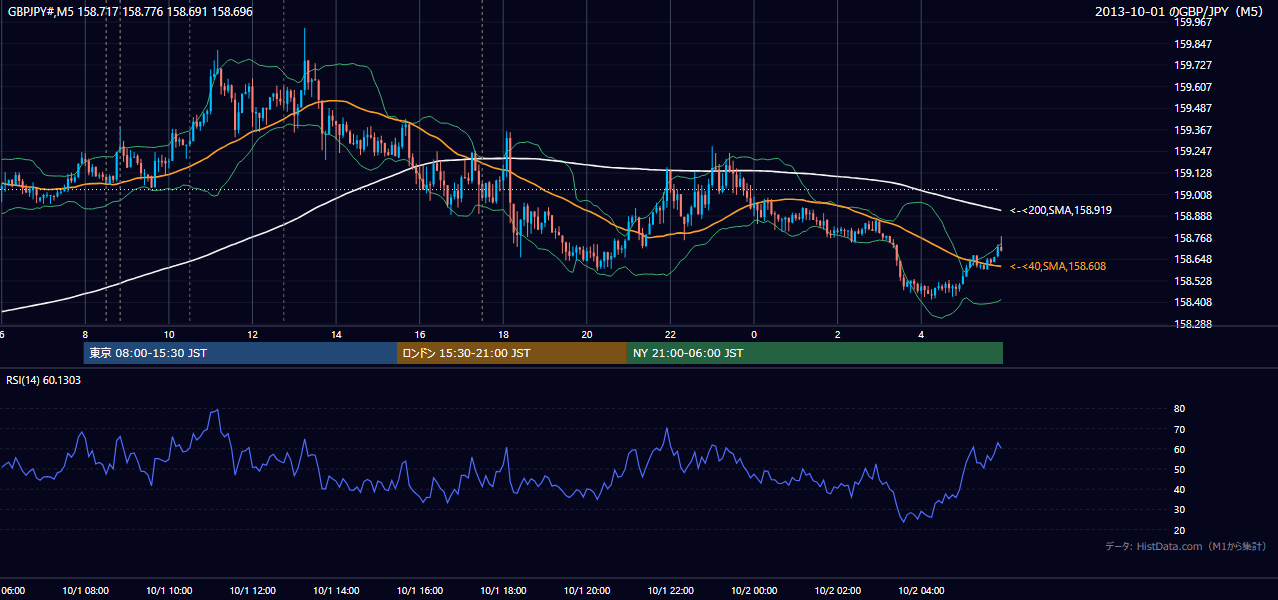Click the 10/1 08:00 time label
The image size is (1278, 600).
tap(85, 591)
